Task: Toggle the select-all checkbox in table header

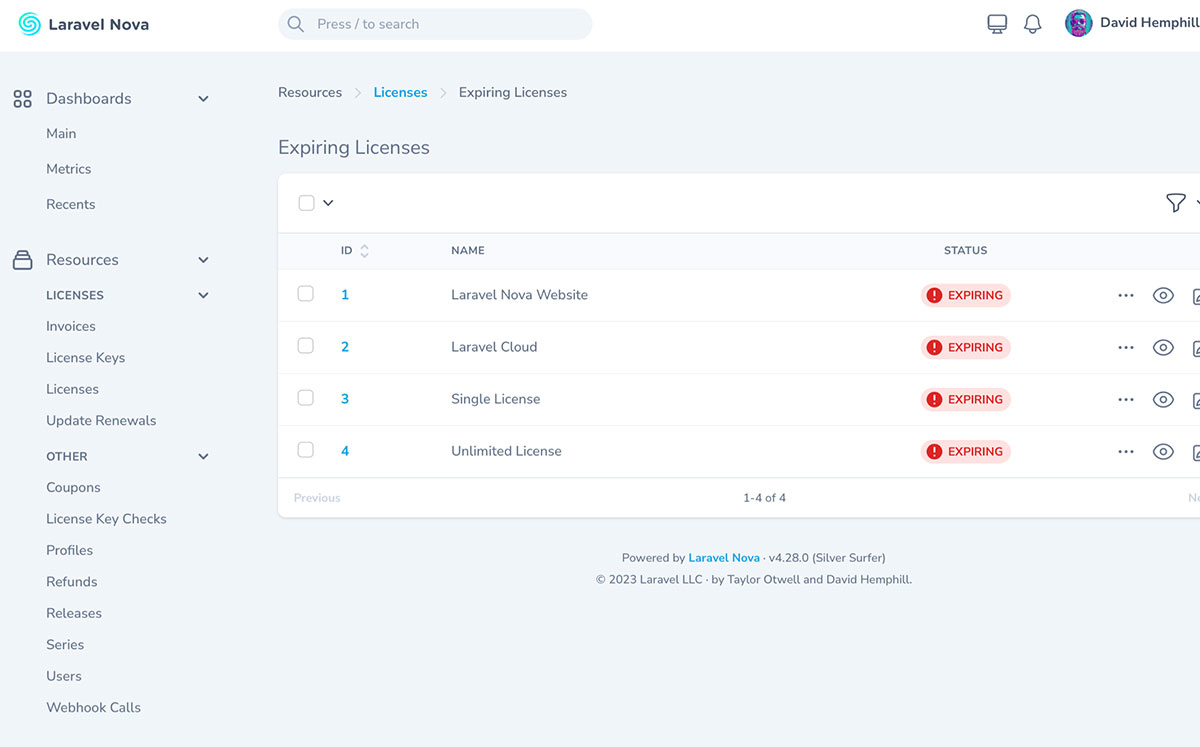Action: coord(307,203)
